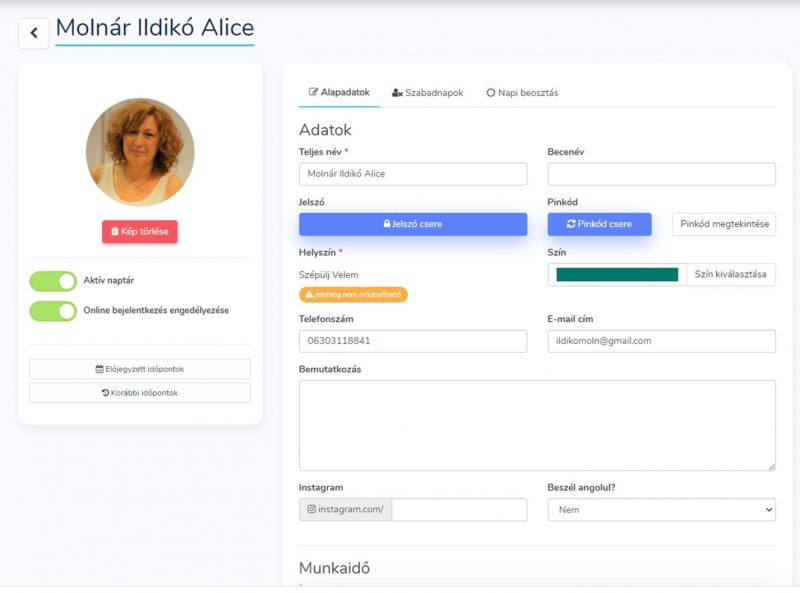Click the warning badge 'jelenleg nem módosítható'
Image resolution: width=800 pixels, height=593 pixels.
[x=353, y=295]
